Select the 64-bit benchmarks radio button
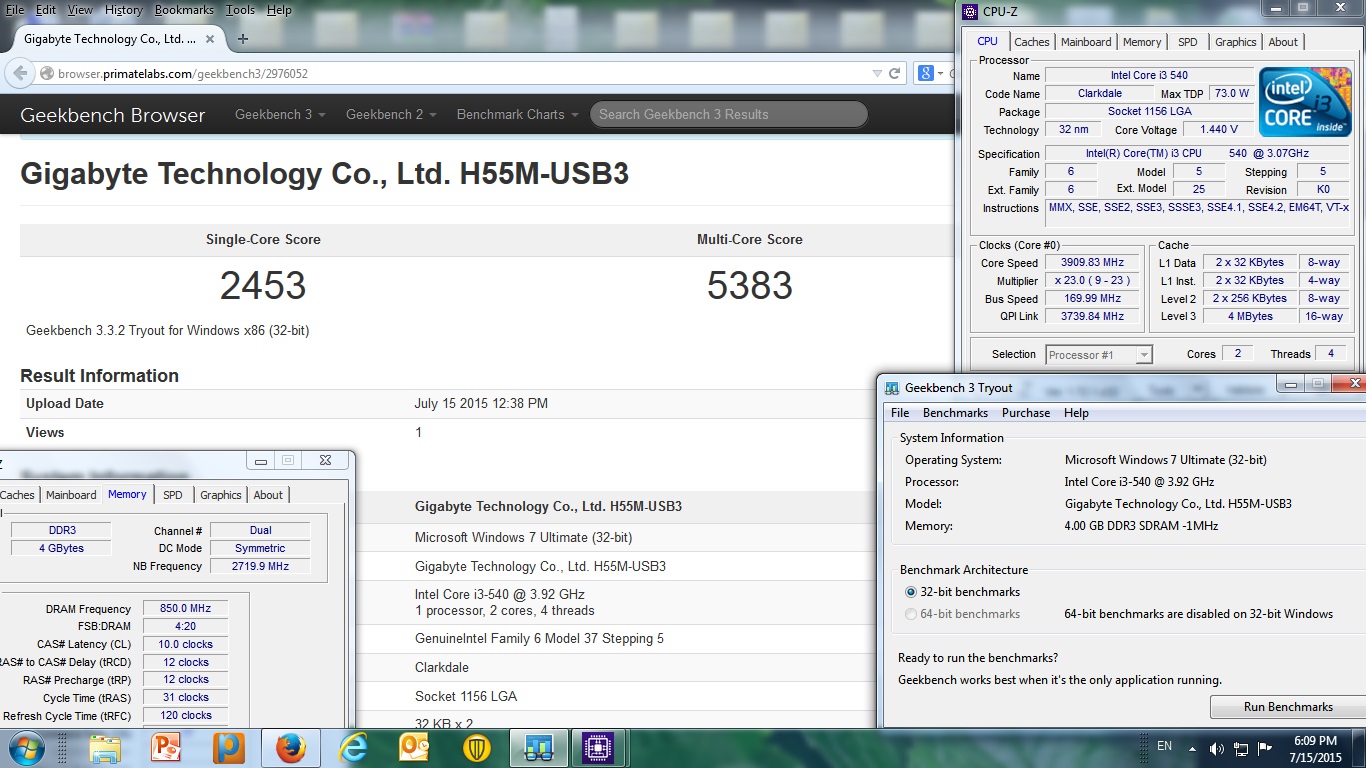Screen dimensions: 1366x768 [910, 614]
